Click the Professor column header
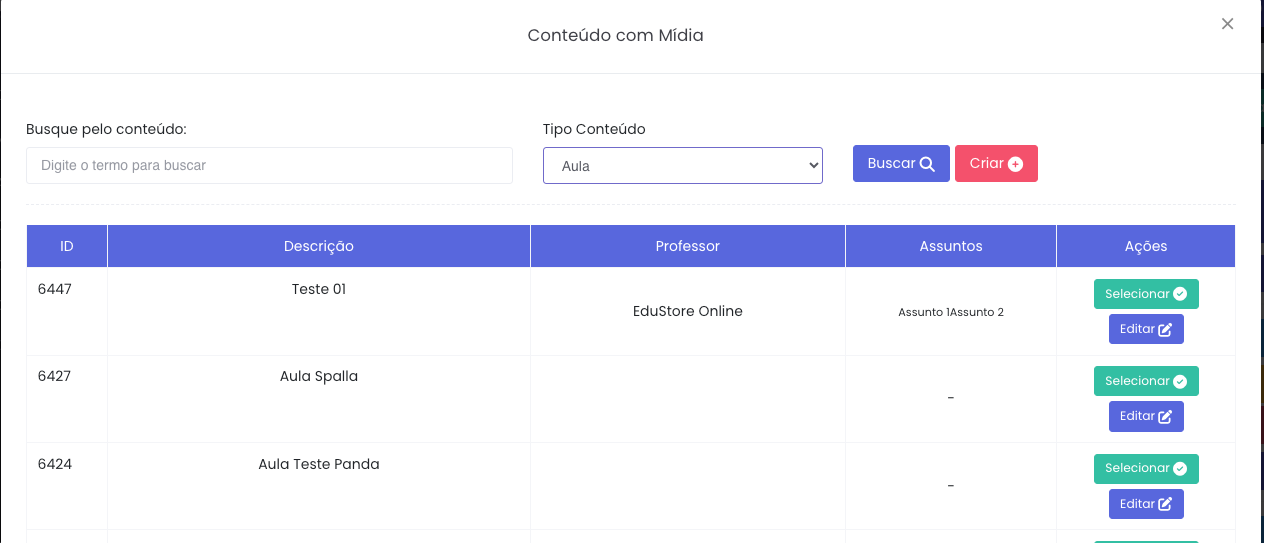The width and height of the screenshot is (1264, 543). click(x=687, y=246)
